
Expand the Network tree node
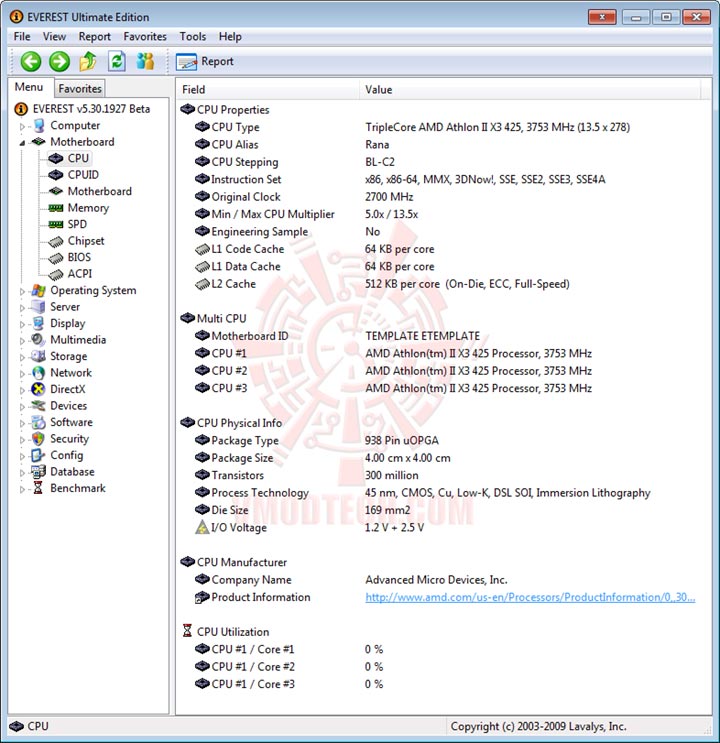(22, 374)
